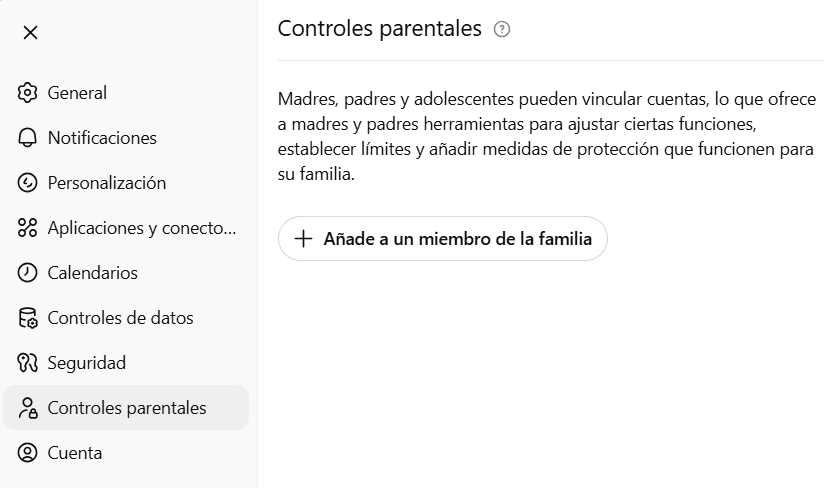832x488 pixels.
Task: Open Controles de datos settings
Action: [121, 318]
